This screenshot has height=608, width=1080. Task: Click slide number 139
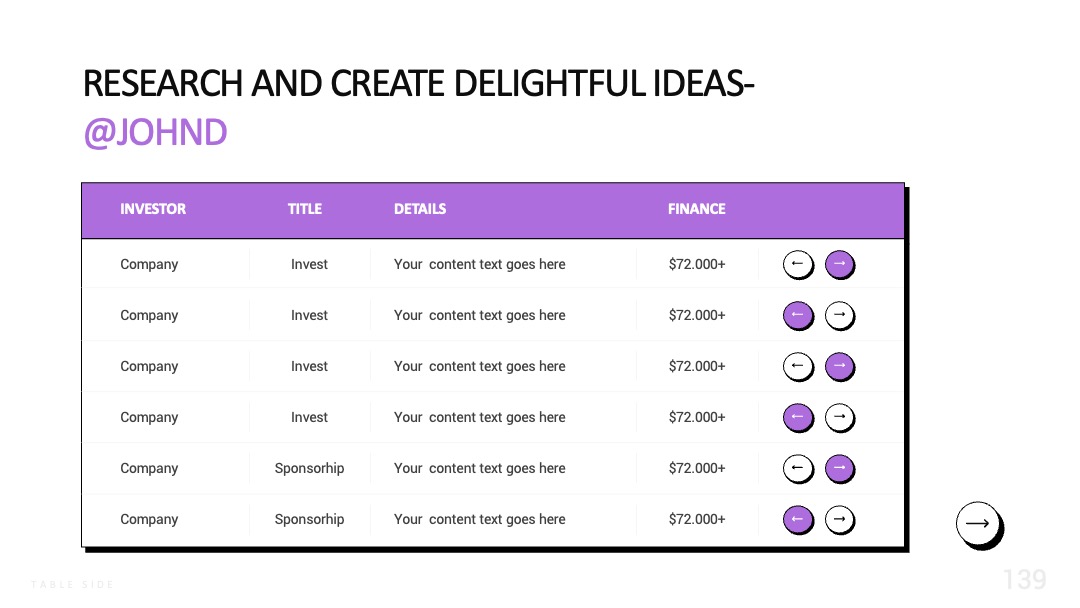tap(1024, 580)
